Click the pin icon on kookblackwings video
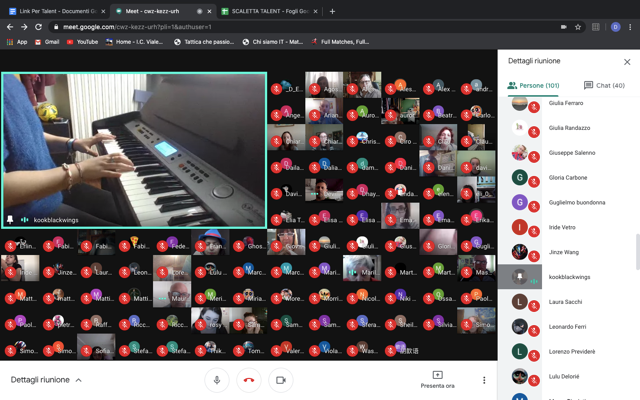 point(11,219)
